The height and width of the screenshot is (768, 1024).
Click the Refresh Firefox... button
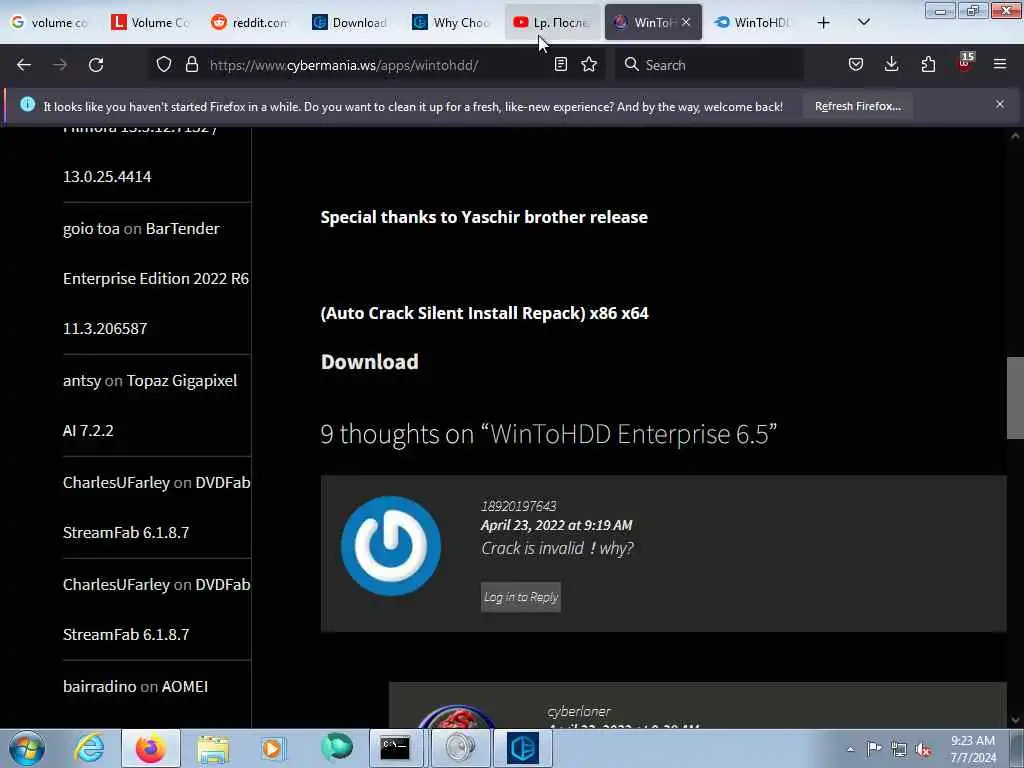pyautogui.click(x=857, y=106)
